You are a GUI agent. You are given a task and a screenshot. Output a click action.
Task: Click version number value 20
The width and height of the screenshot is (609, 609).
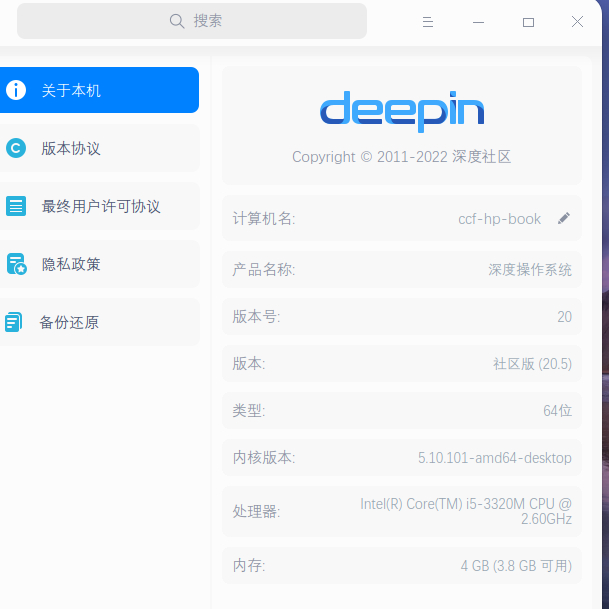564,317
